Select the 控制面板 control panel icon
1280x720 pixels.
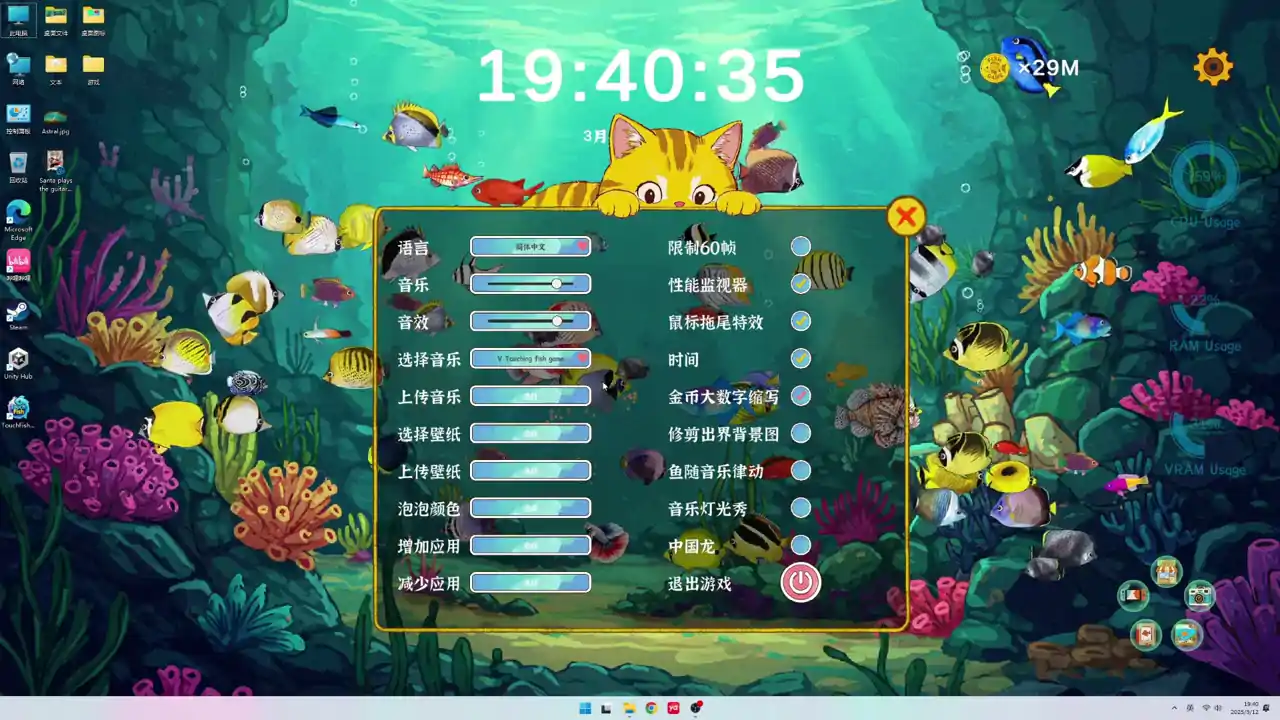(18, 118)
